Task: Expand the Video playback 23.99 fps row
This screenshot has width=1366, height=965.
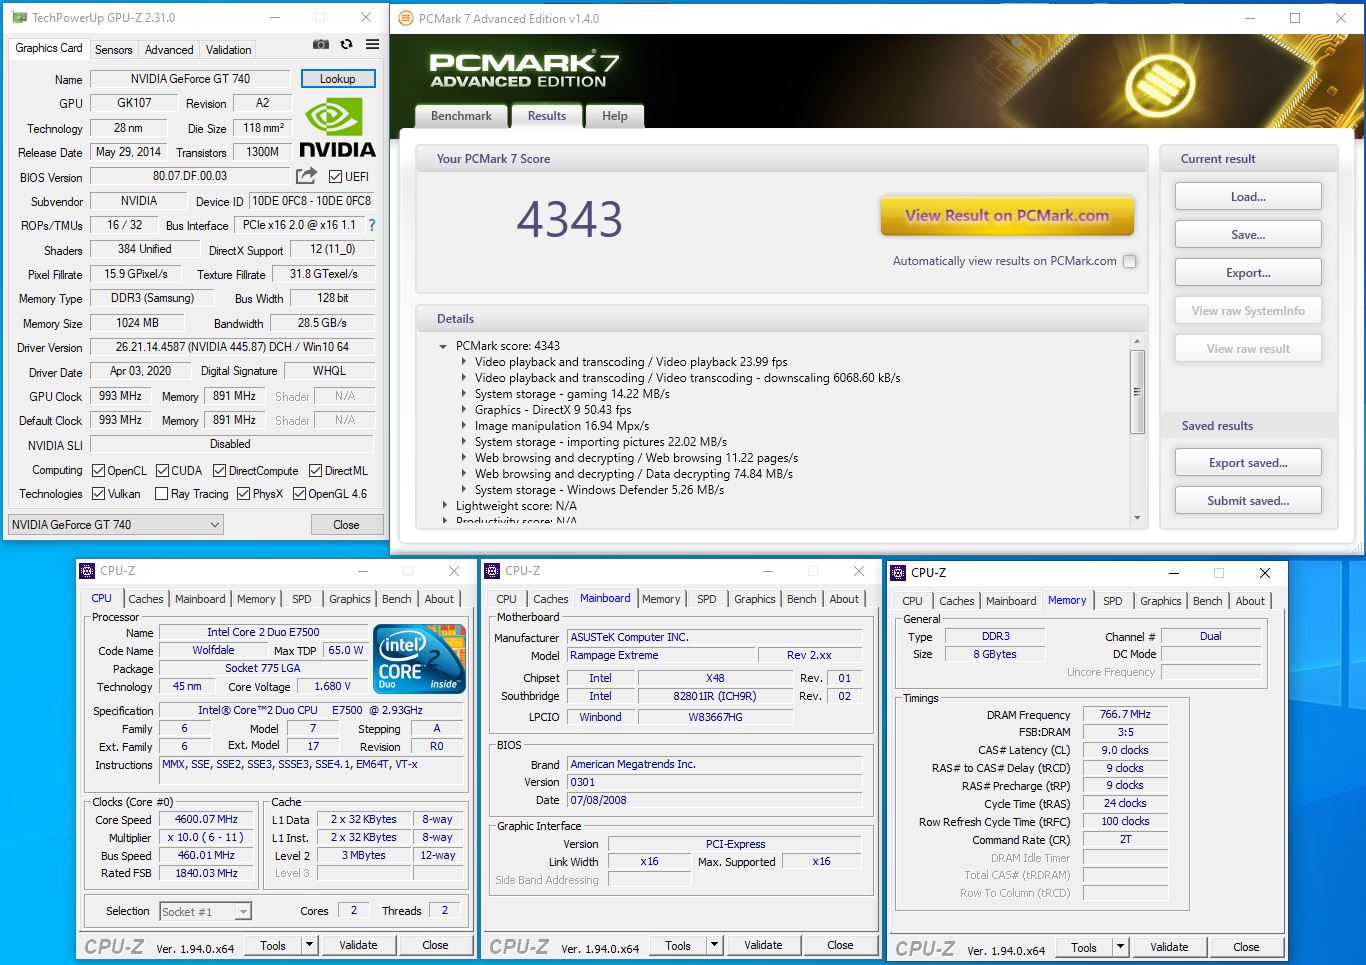Action: (463, 362)
